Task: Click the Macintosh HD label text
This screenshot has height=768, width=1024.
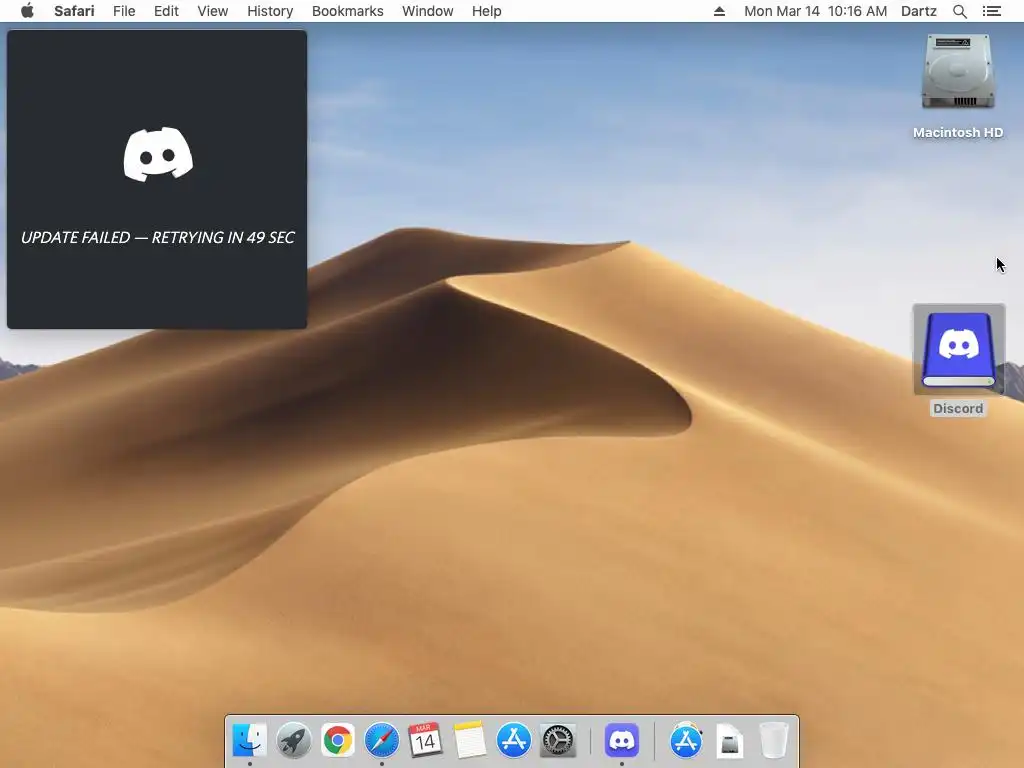Action: (958, 133)
